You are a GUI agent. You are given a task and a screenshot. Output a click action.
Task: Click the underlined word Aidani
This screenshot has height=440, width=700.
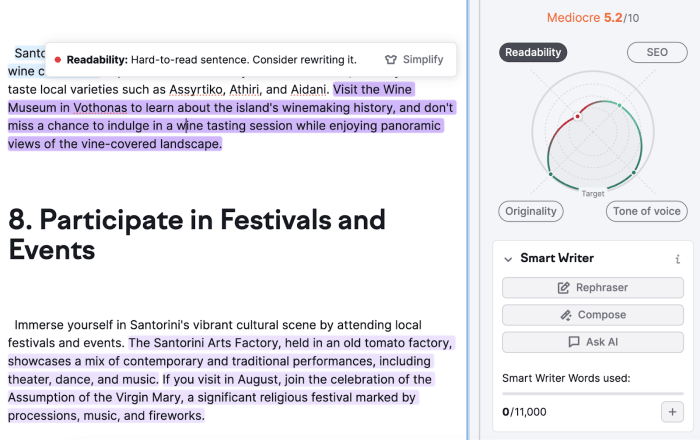coord(308,90)
